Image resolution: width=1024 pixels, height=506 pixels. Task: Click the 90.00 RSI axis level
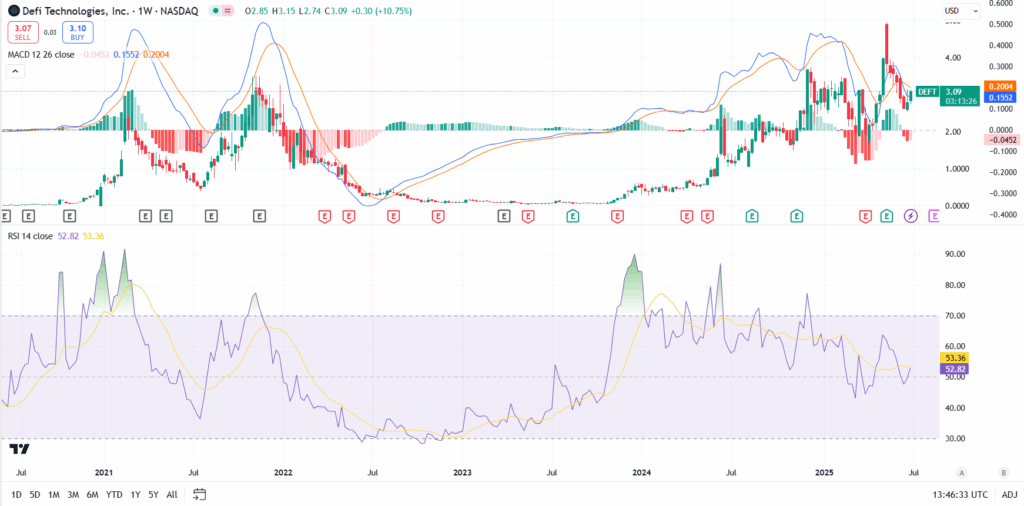tap(955, 255)
